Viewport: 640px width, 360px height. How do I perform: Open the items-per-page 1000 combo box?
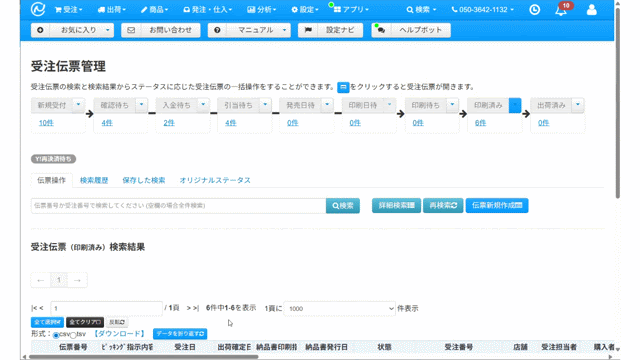[340, 309]
